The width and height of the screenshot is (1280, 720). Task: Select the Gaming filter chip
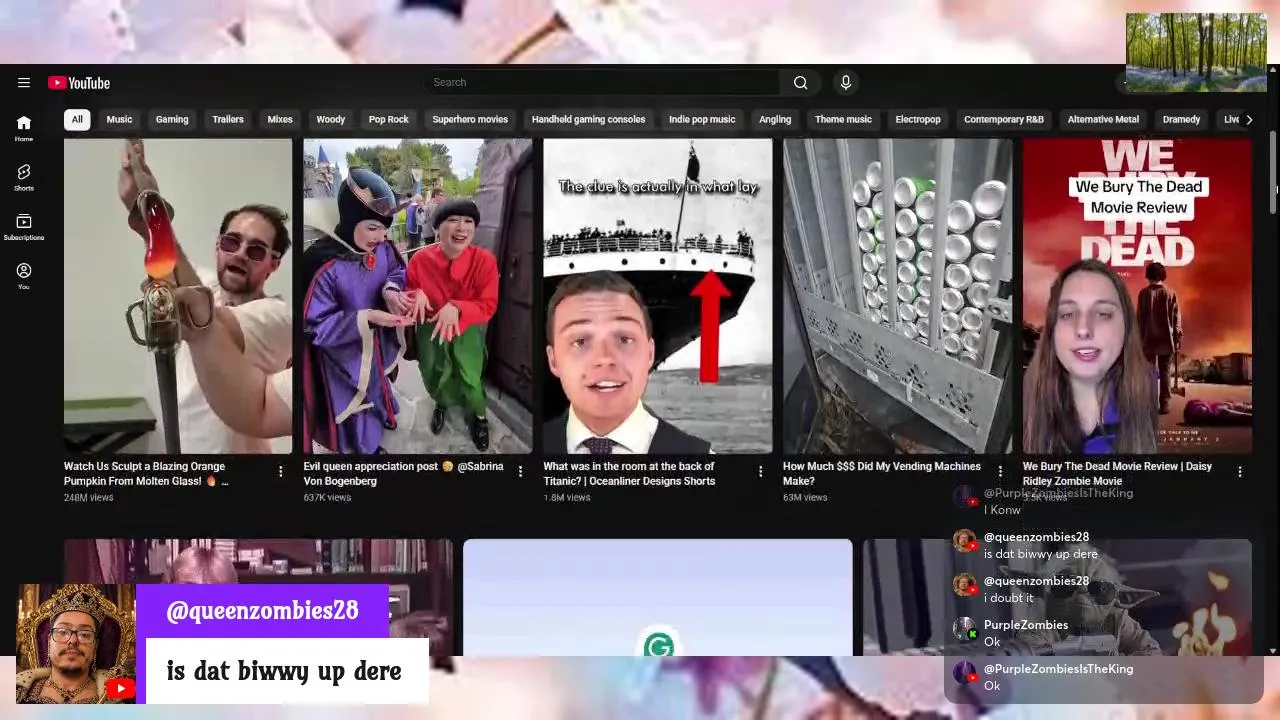pos(172,119)
